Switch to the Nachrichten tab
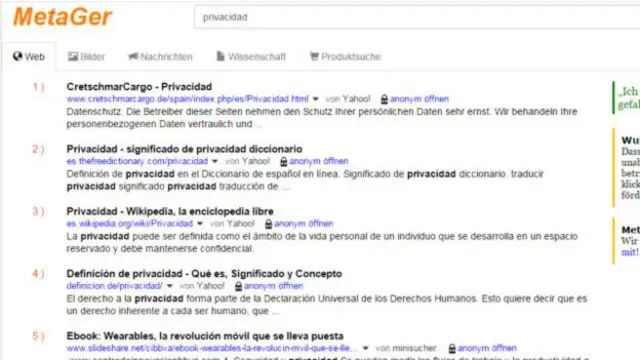Image resolution: width=640 pixels, height=360 pixels. click(x=160, y=57)
